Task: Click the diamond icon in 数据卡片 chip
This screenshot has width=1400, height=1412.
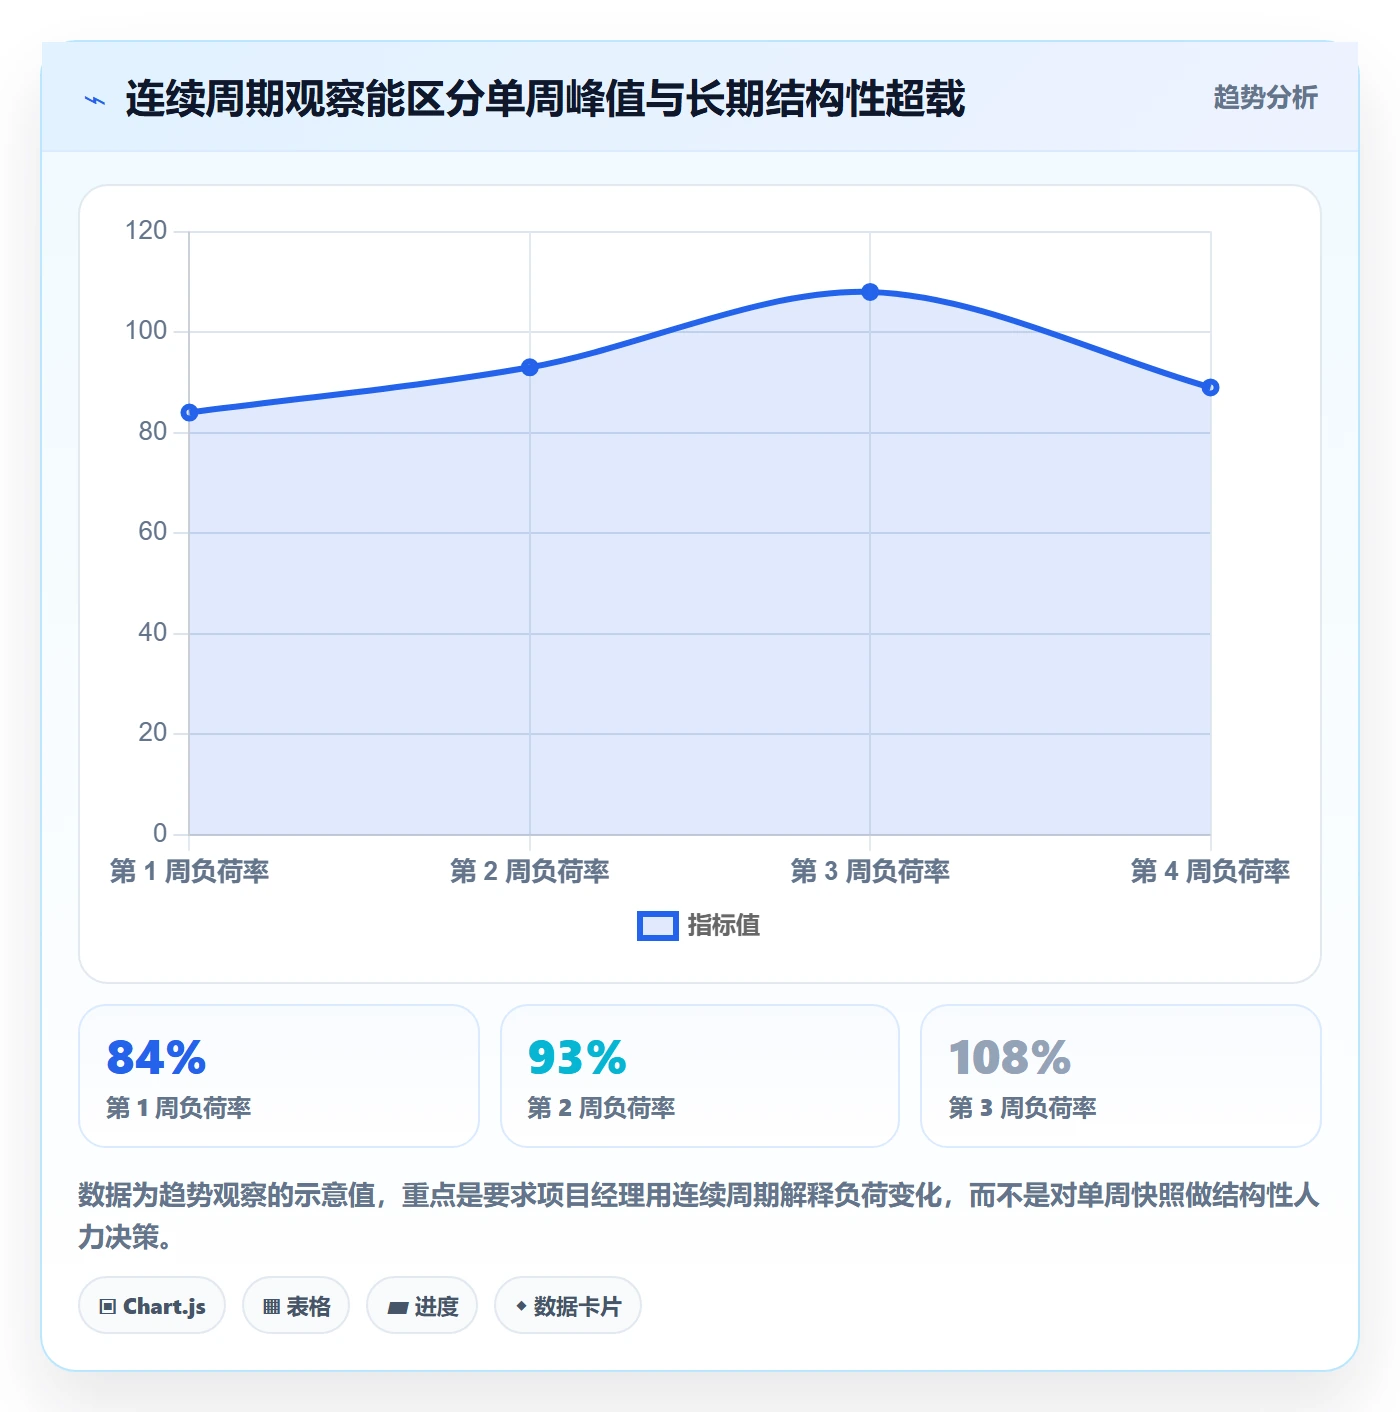Action: pyautogui.click(x=521, y=1306)
